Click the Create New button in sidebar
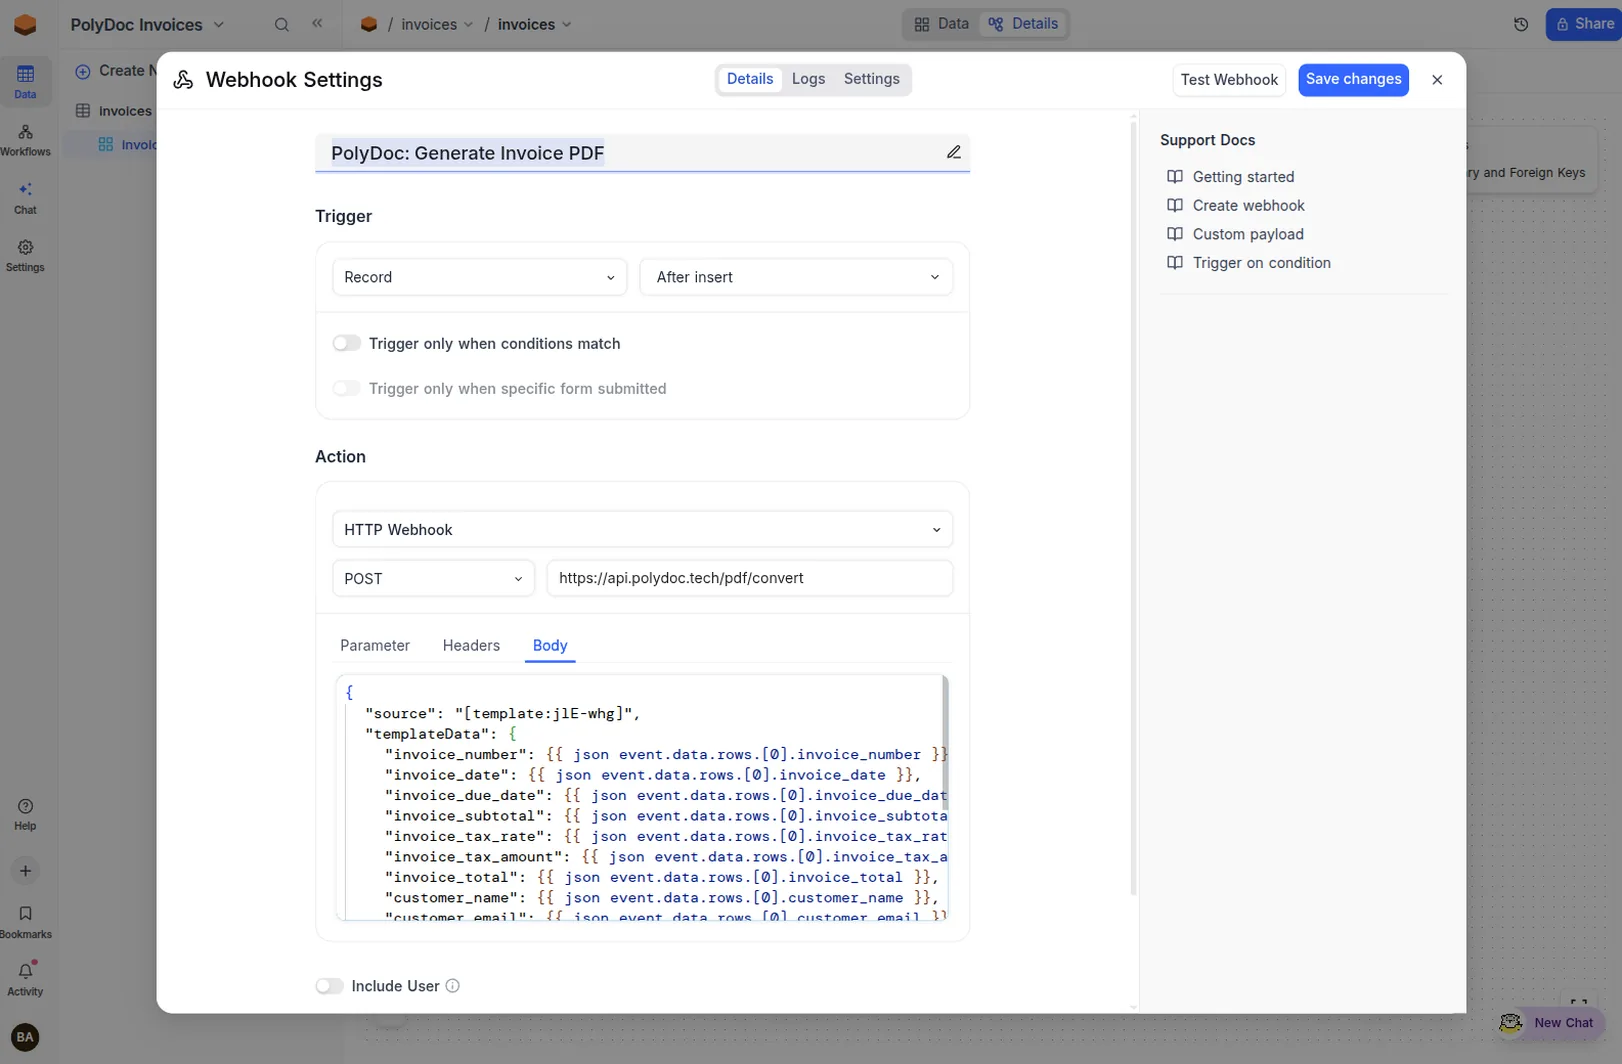Screen dimensions: 1622x1064 click(x=115, y=71)
